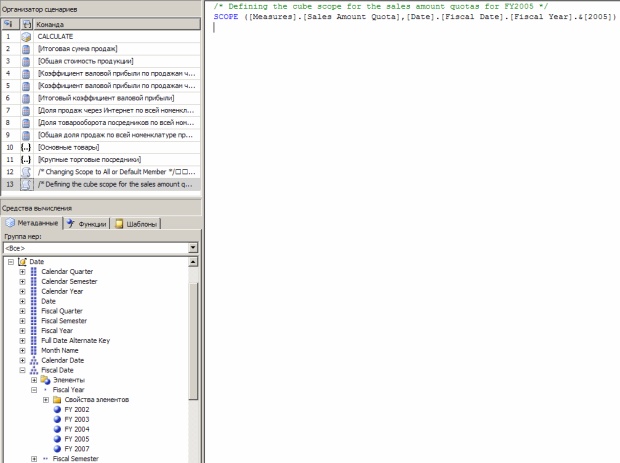
Task: Click the Свойства элементов folder icon
Action: pos(57,399)
